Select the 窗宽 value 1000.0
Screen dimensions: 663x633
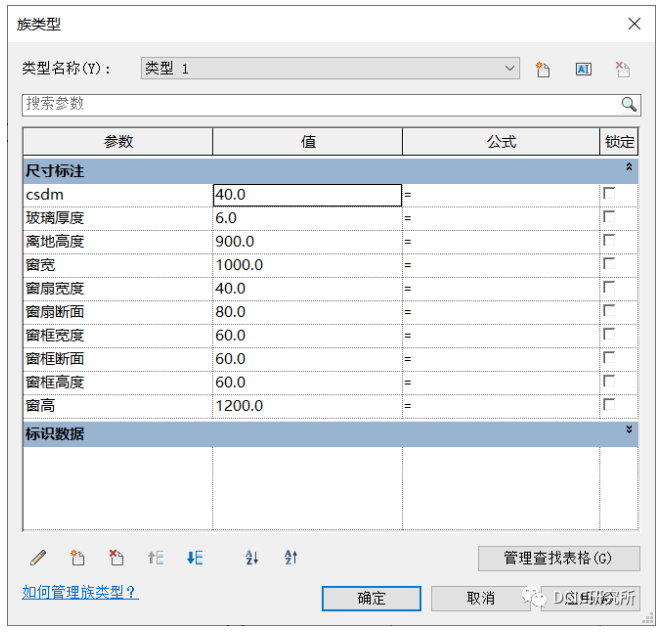pyautogui.click(x=307, y=265)
